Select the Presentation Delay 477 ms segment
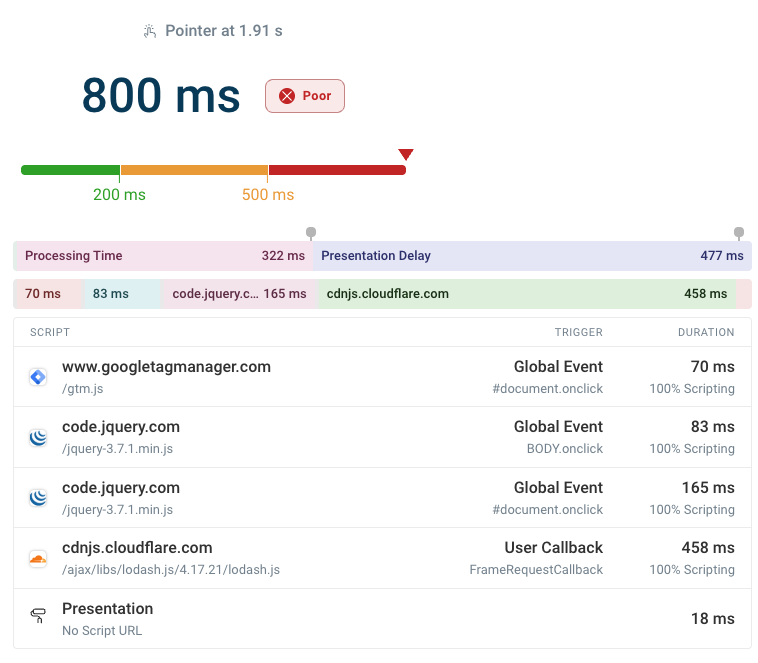The image size is (758, 663). 532,256
